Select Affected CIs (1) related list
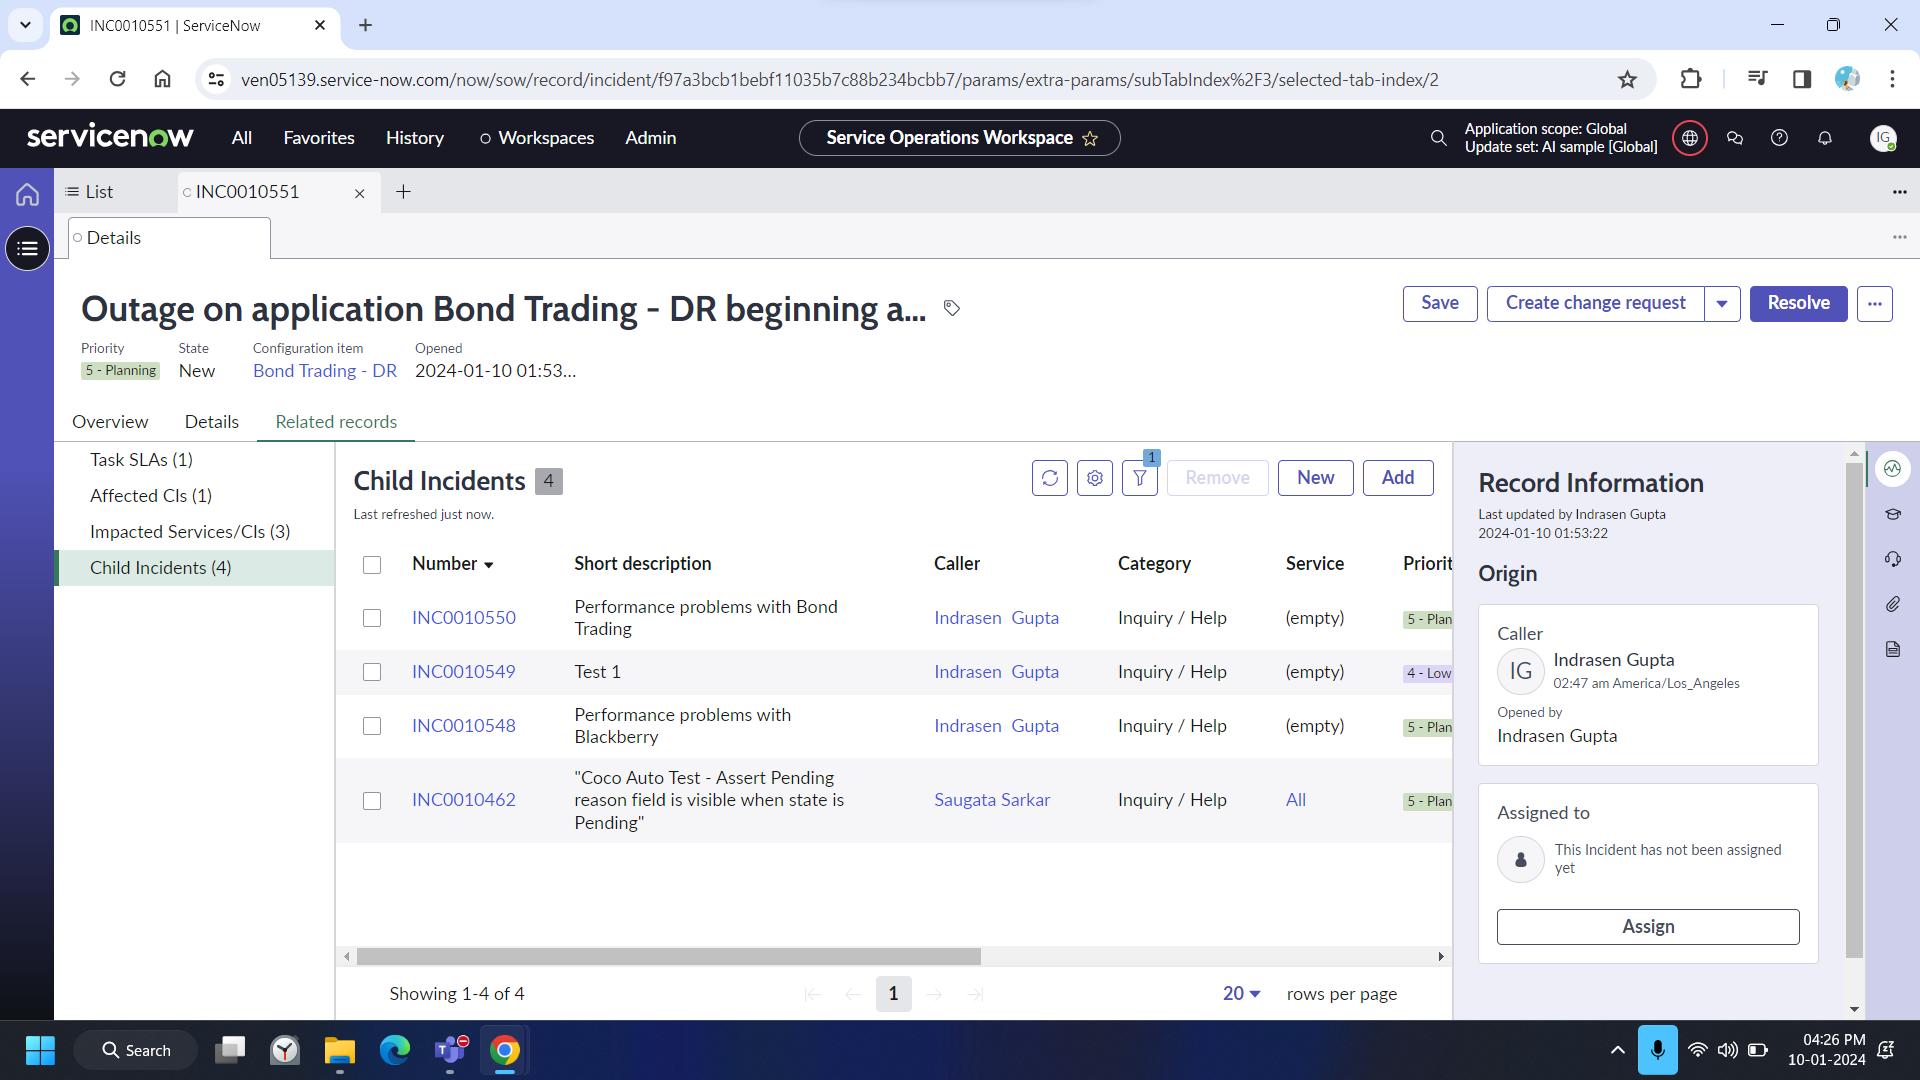Viewport: 1920px width, 1080px height. click(151, 496)
